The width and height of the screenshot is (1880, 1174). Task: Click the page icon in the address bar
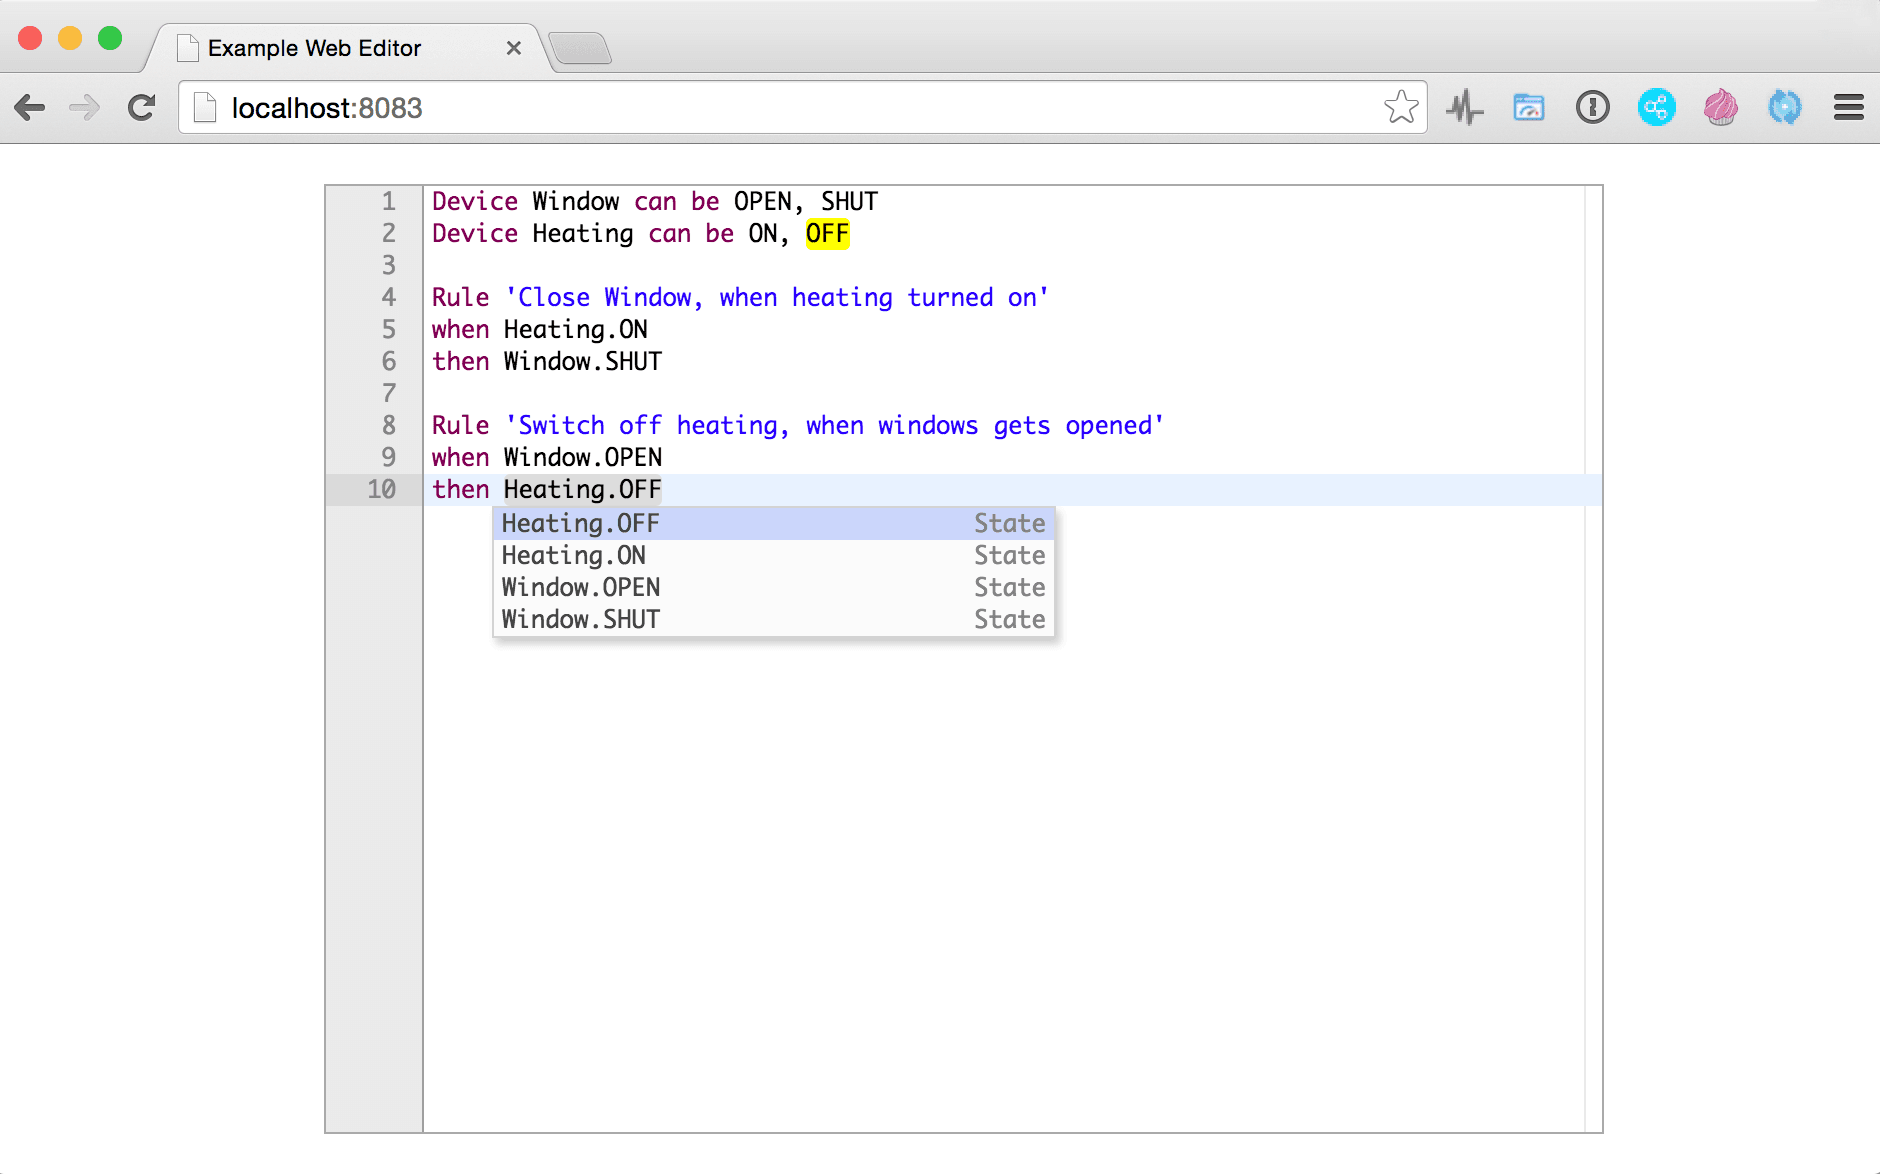point(205,107)
